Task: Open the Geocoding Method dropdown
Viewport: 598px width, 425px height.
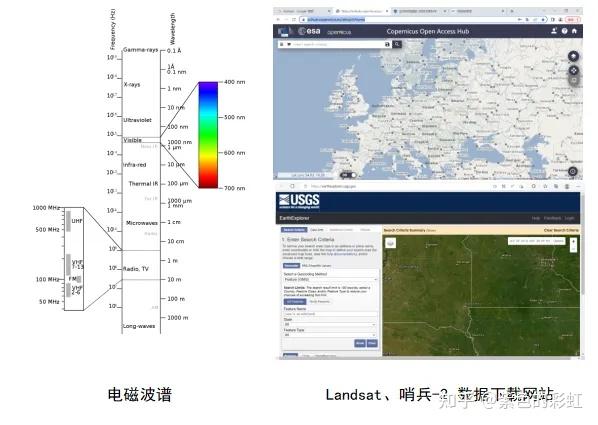Action: point(330,279)
